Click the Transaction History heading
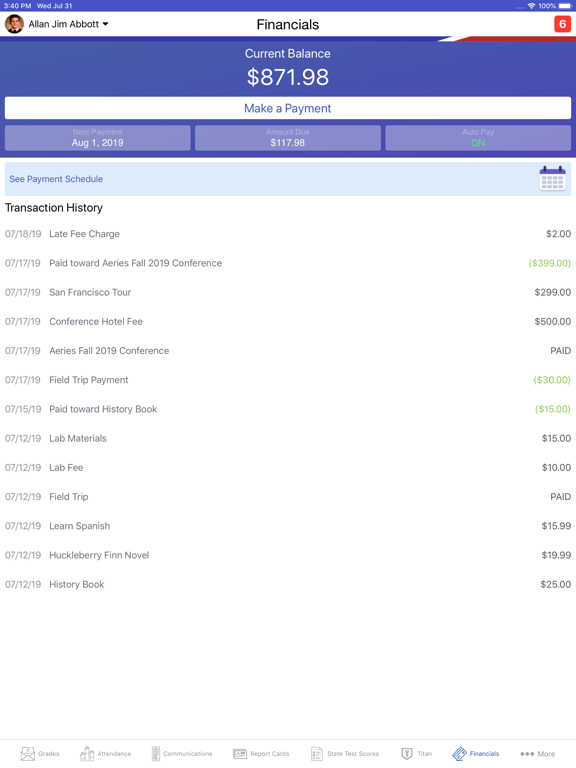576x768 pixels. click(54, 208)
